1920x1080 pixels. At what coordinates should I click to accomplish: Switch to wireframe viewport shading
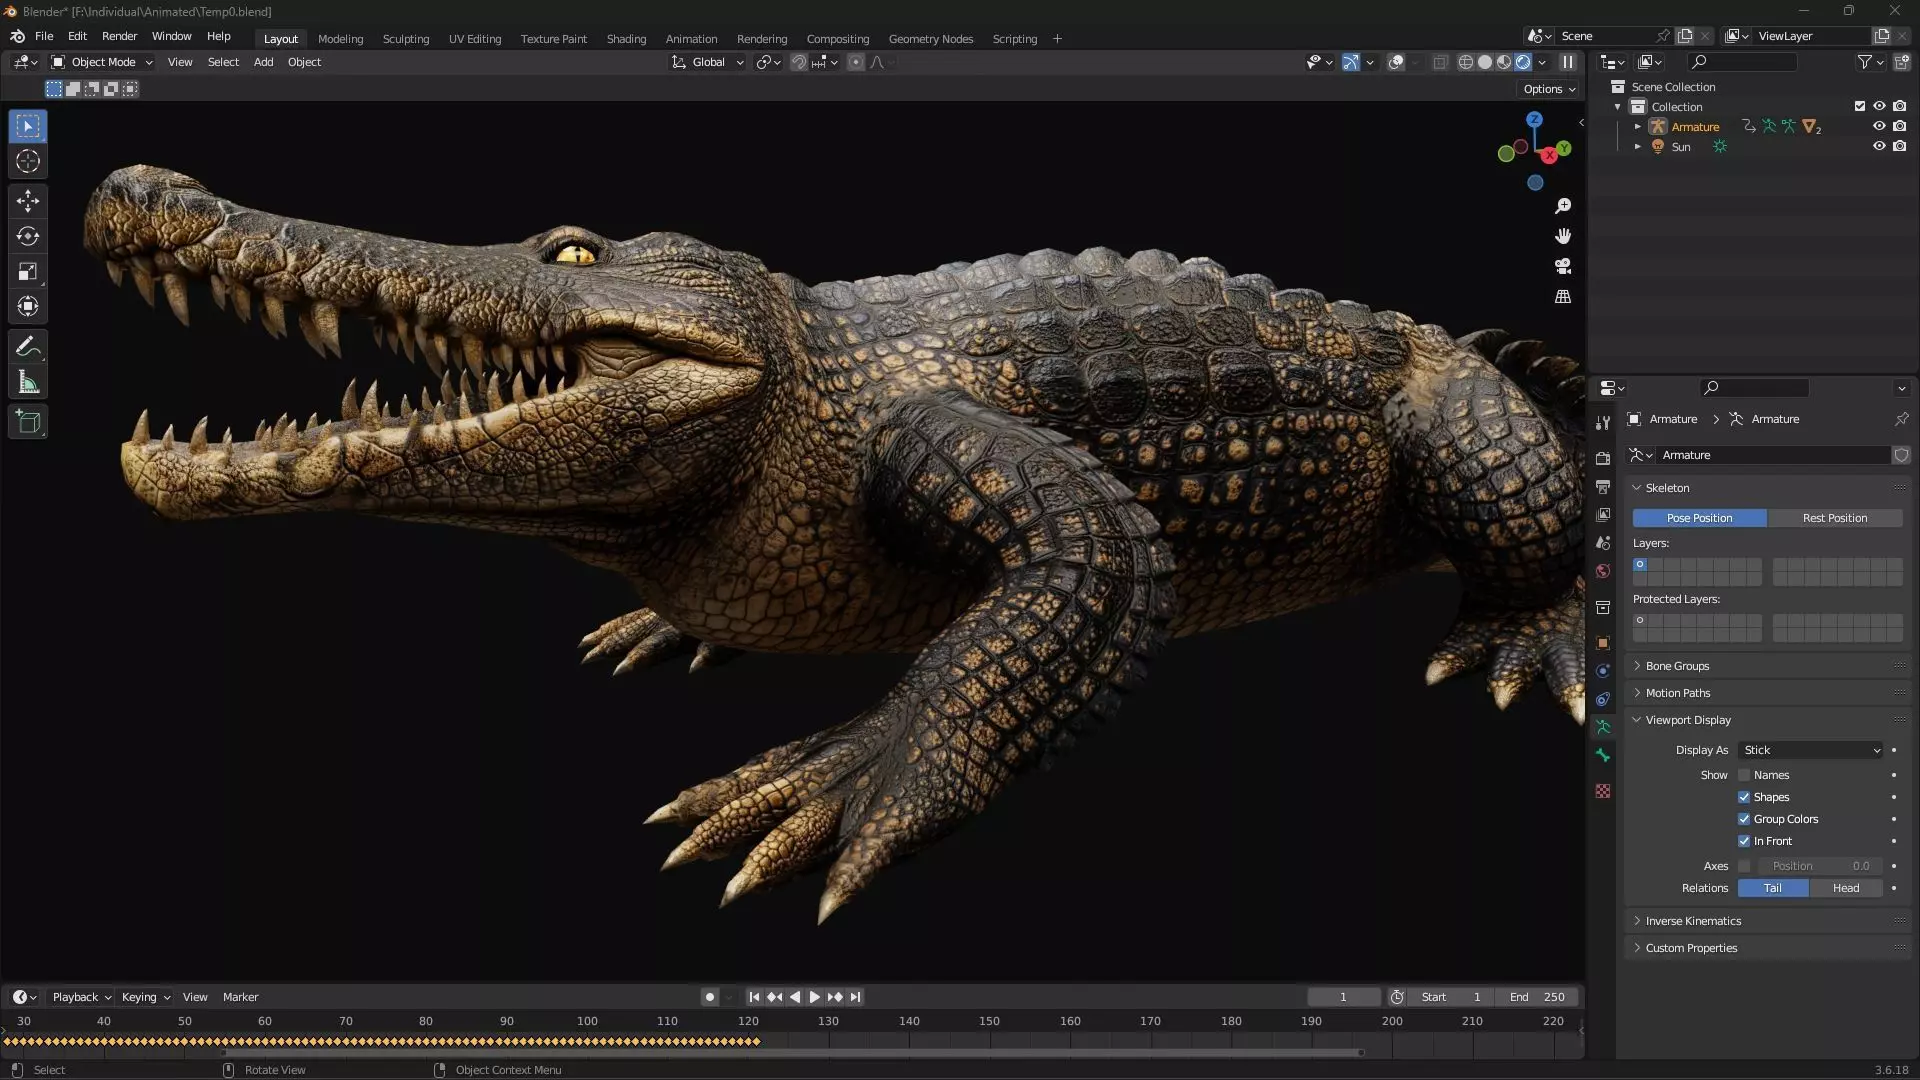point(1466,62)
